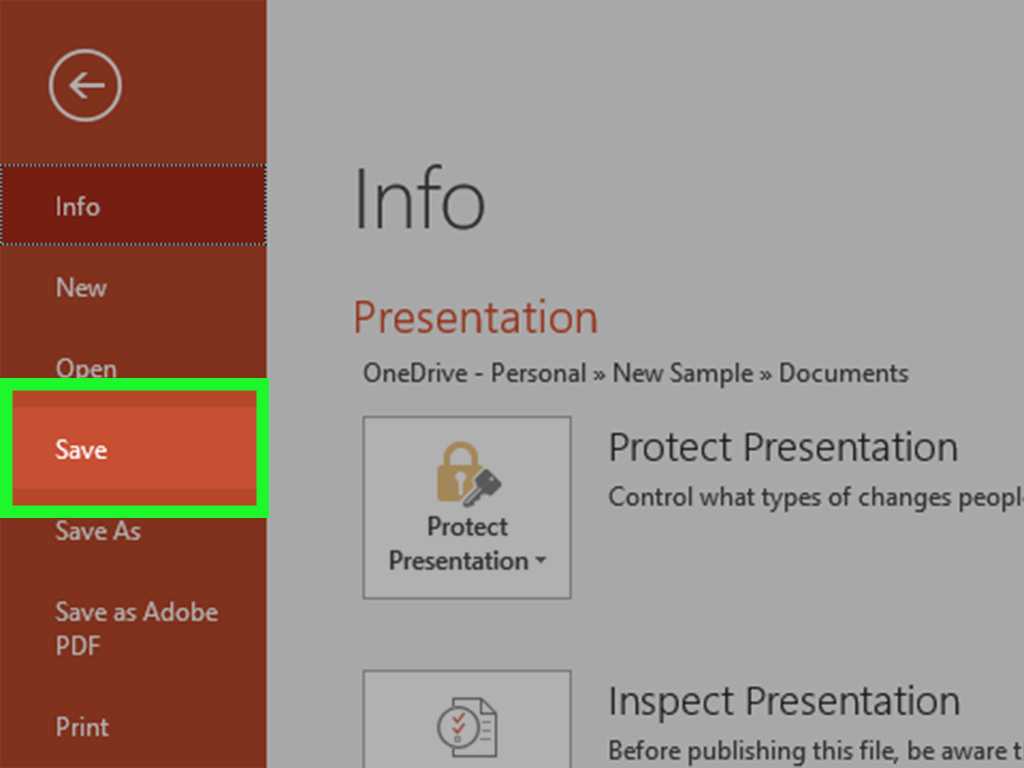
Task: Click the Protect Presentation heading text
Action: point(782,447)
